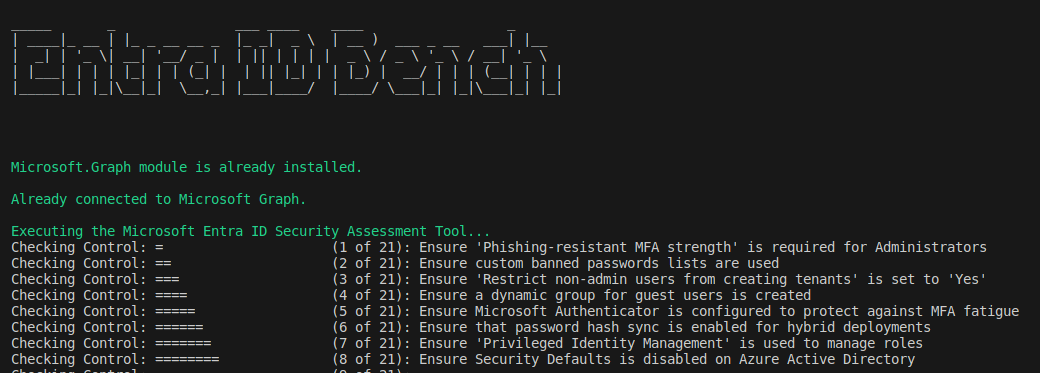Click the 'Restrict non-admin users from creating tenants' line
This screenshot has width=1040, height=373.
[499, 279]
